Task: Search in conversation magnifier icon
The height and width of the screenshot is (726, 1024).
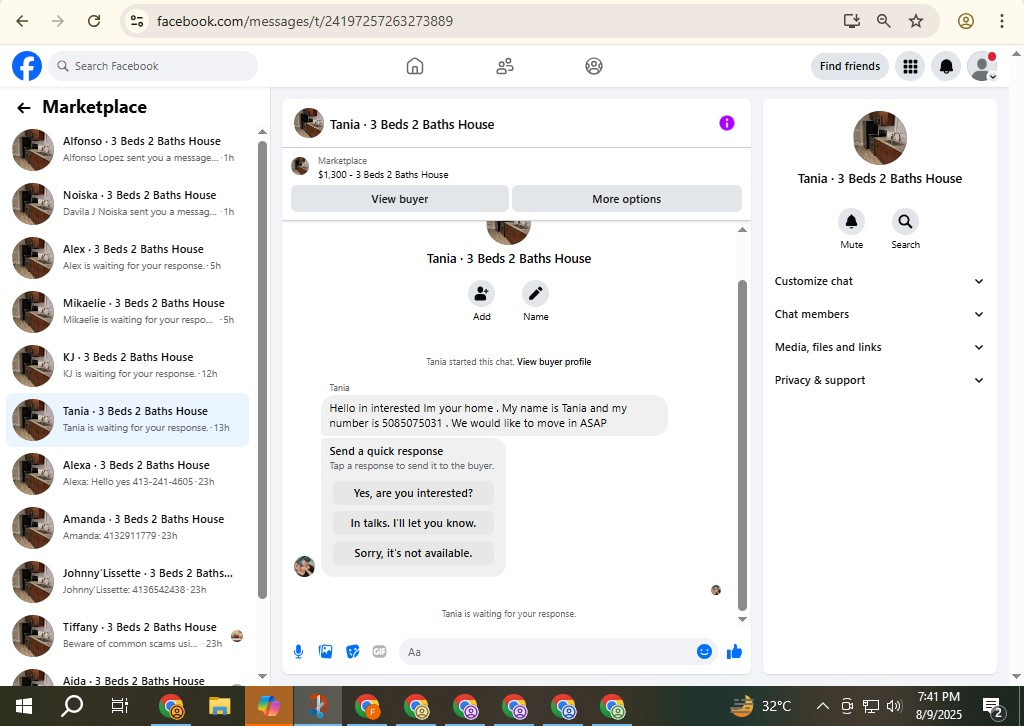Action: [x=905, y=222]
